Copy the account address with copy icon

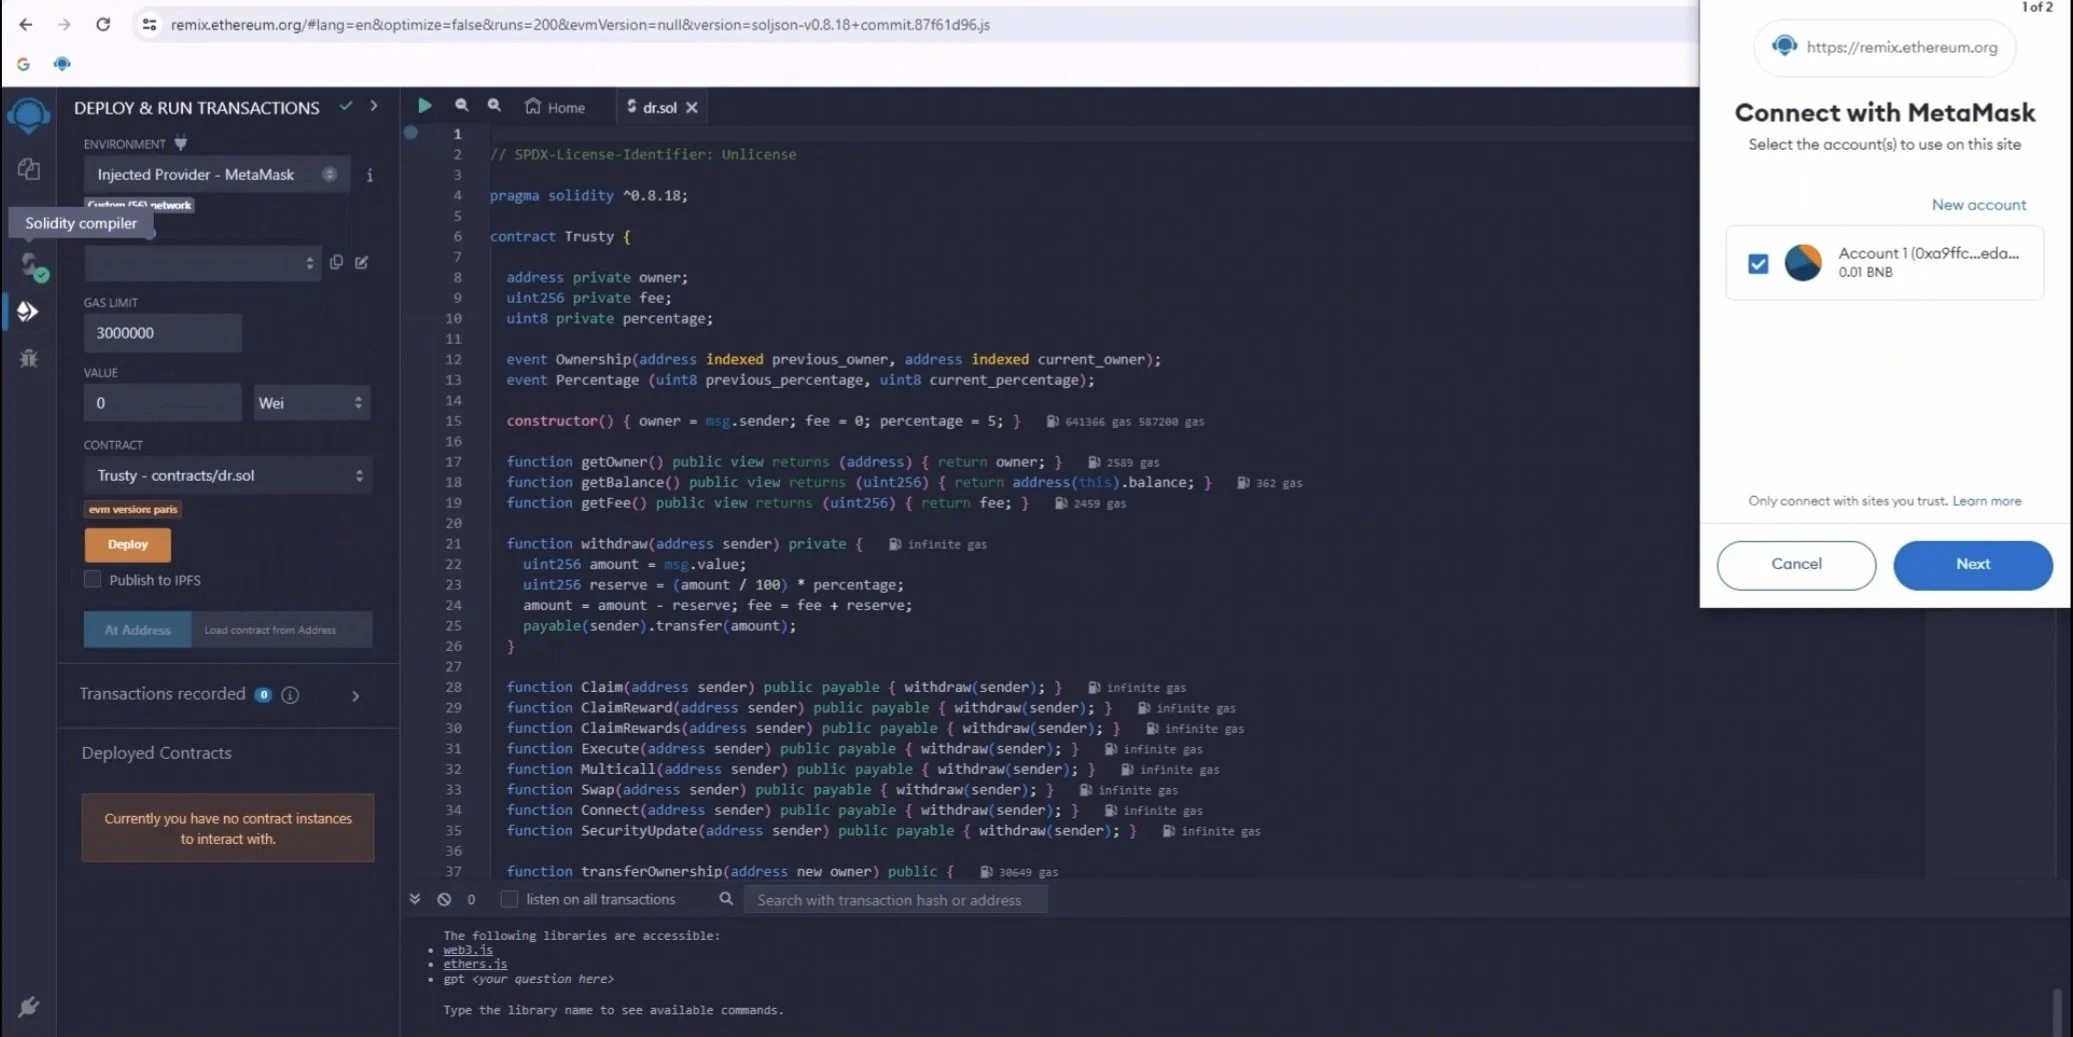click(x=337, y=262)
